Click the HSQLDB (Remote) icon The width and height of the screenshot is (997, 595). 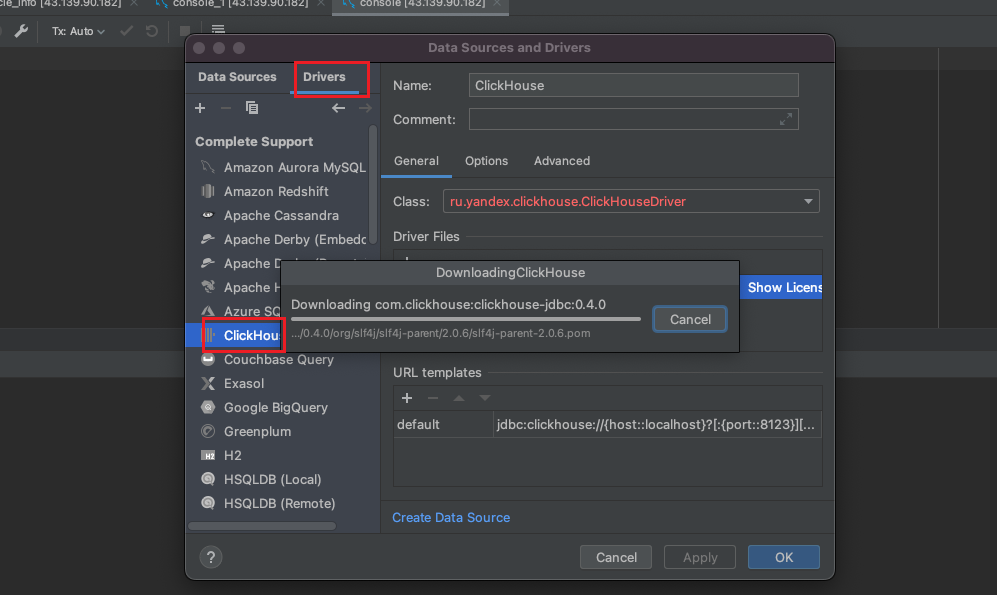[x=208, y=503]
